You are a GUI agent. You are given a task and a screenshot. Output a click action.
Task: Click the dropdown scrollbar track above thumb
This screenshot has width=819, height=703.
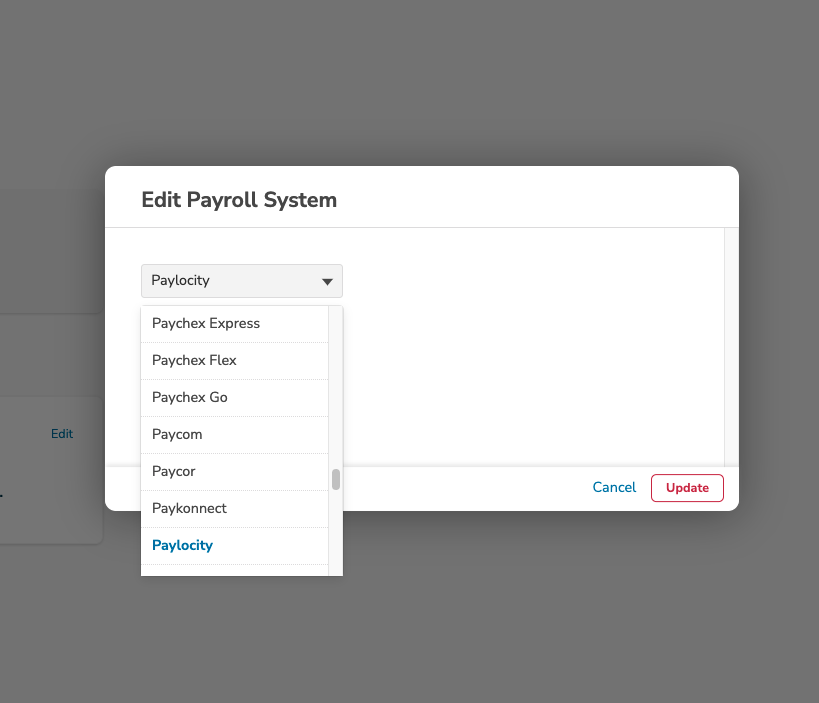click(336, 386)
